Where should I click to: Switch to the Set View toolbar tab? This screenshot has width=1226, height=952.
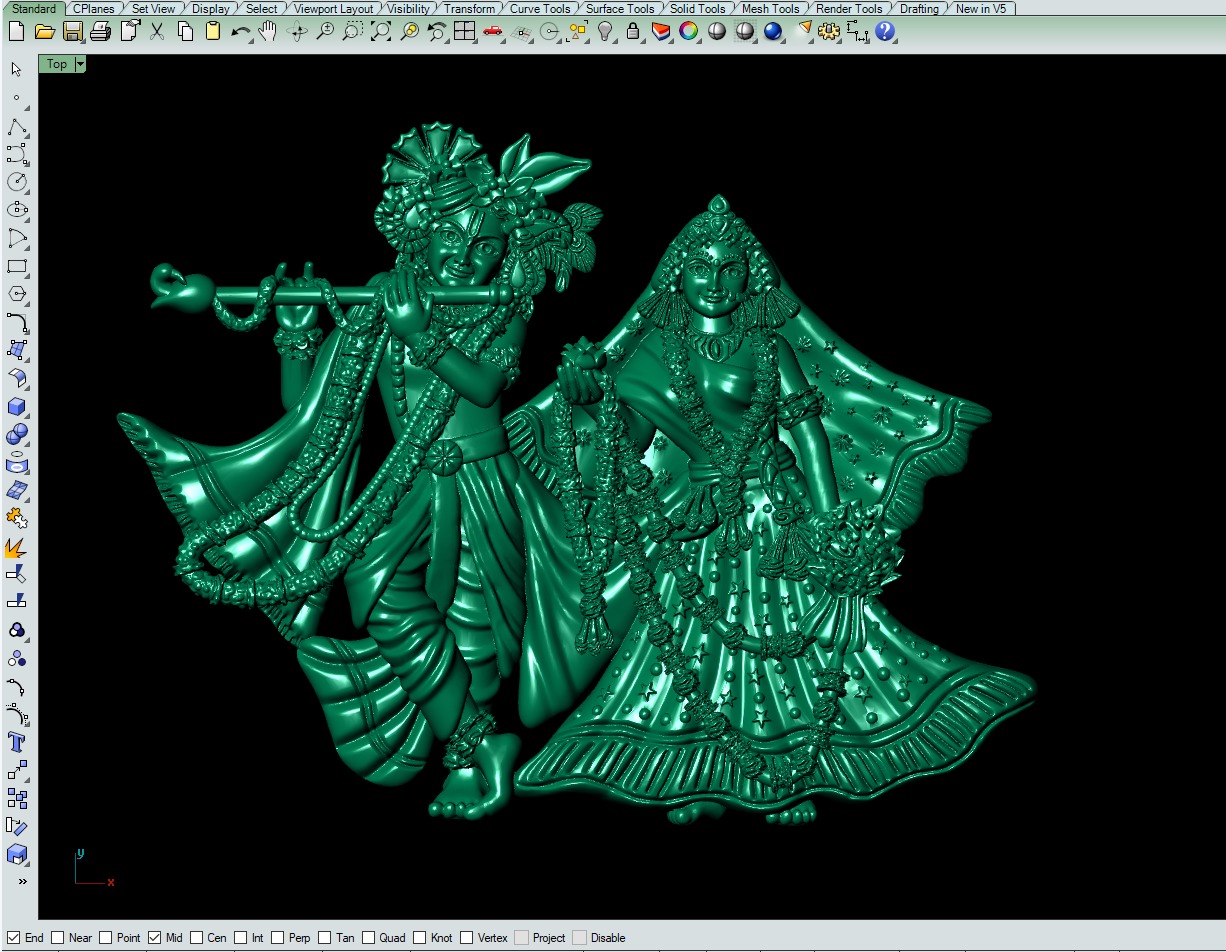[x=154, y=9]
